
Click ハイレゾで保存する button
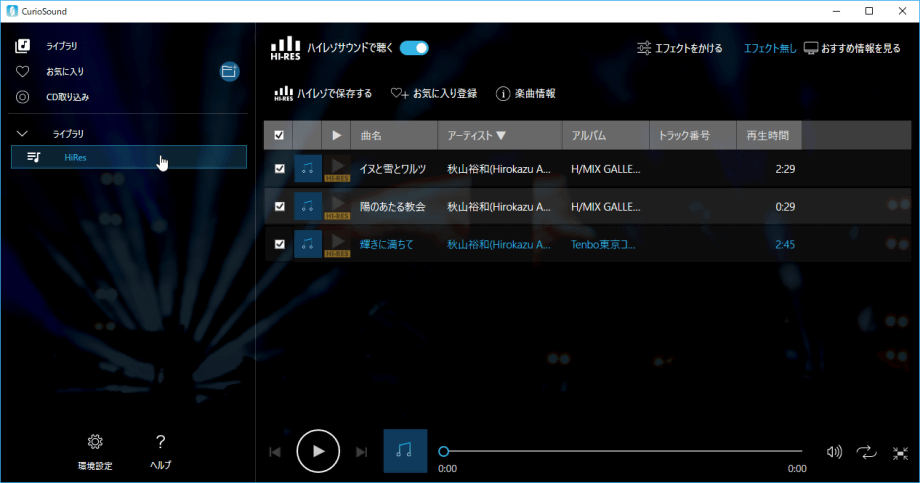(323, 93)
